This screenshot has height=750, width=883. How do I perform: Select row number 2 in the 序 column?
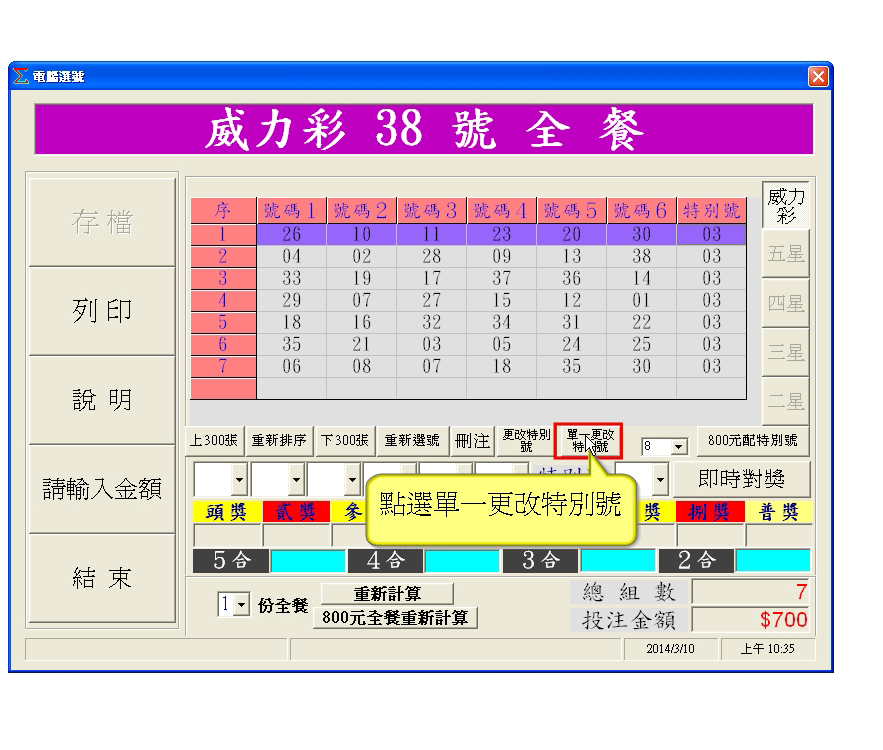point(224,256)
